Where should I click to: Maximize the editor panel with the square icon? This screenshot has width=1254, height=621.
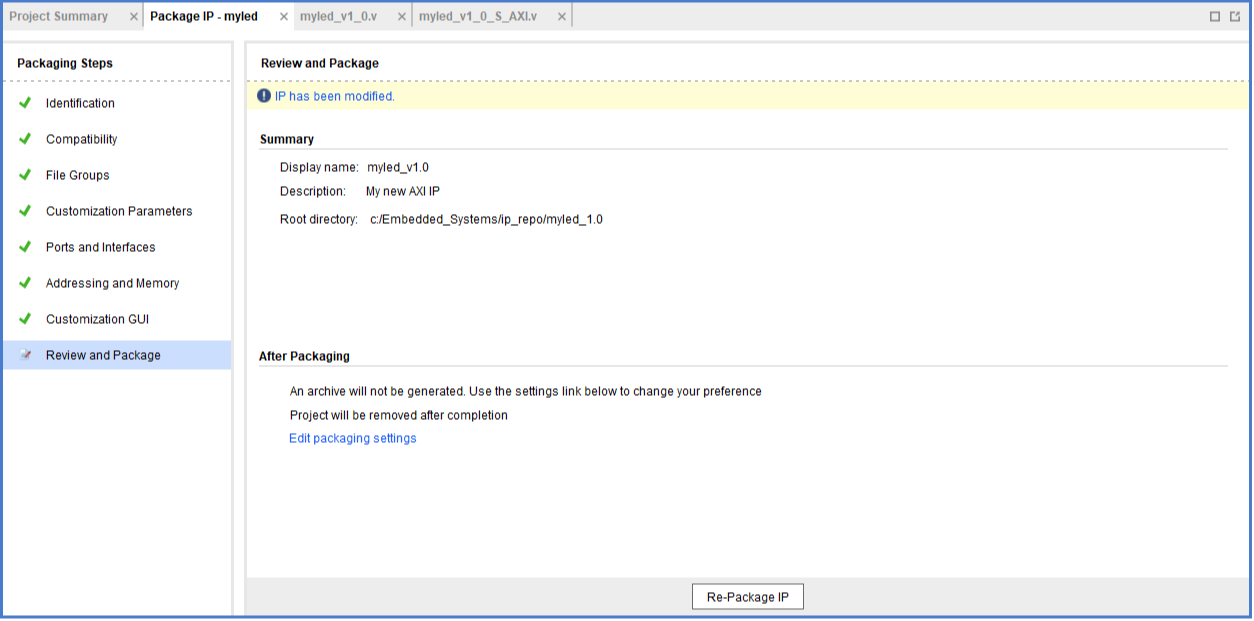click(1215, 16)
